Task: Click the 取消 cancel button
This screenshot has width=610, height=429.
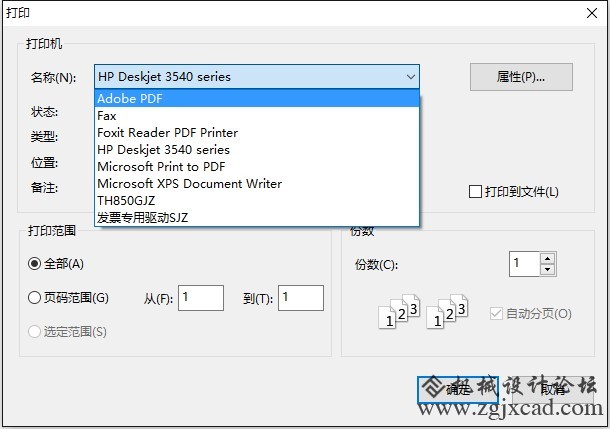Action: [x=552, y=389]
